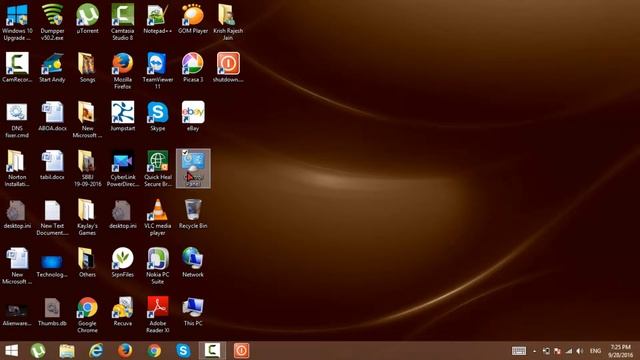Select the CamRecorder desktop shortcut
This screenshot has height=360, width=640.
(17, 67)
